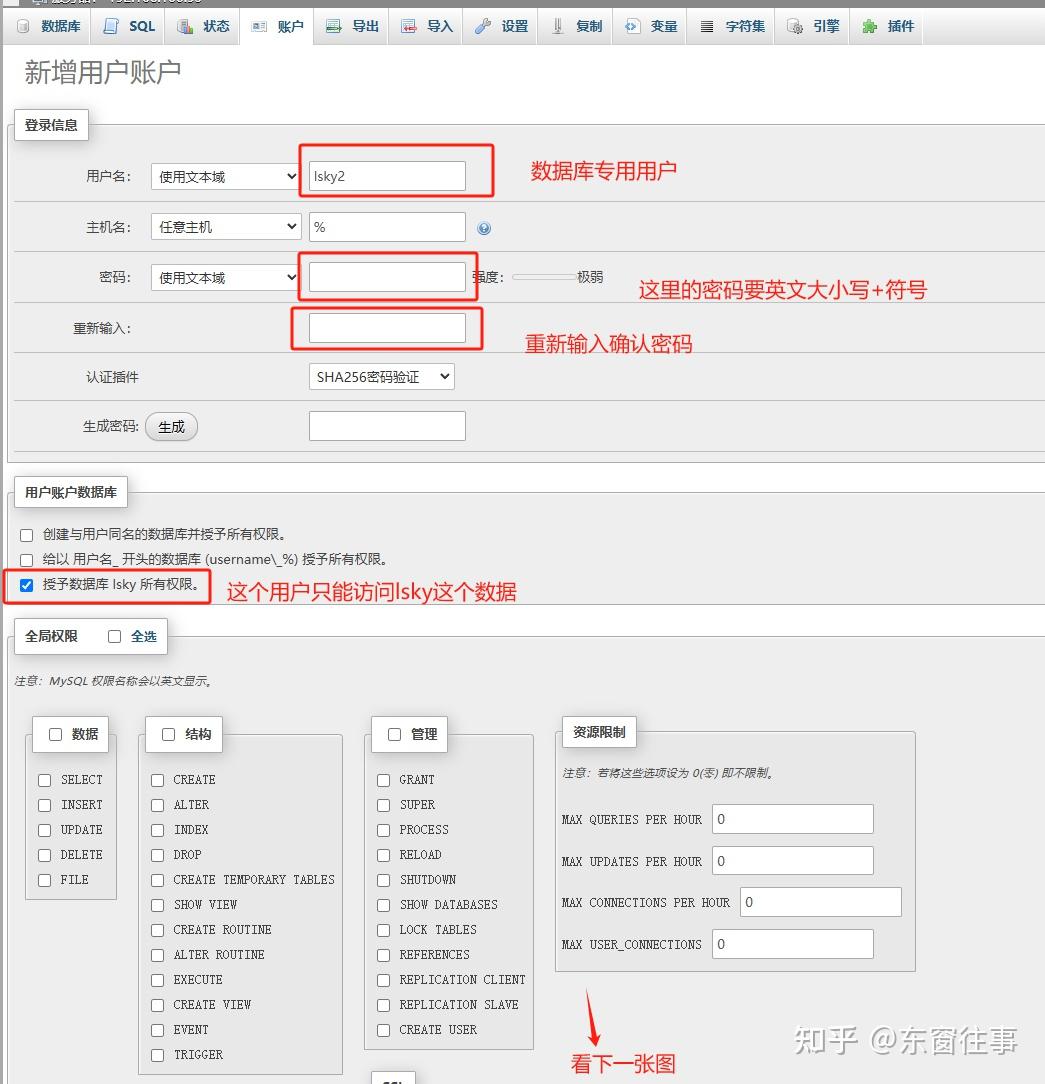The height and width of the screenshot is (1084, 1045).
Task: Uncheck grant all privileges on lsky database
Action: pyautogui.click(x=27, y=585)
